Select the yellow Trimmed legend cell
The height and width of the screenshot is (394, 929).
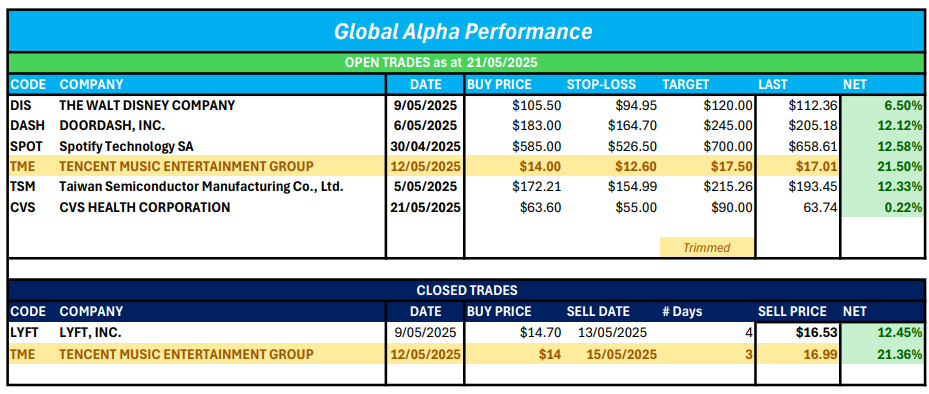pyautogui.click(x=707, y=247)
